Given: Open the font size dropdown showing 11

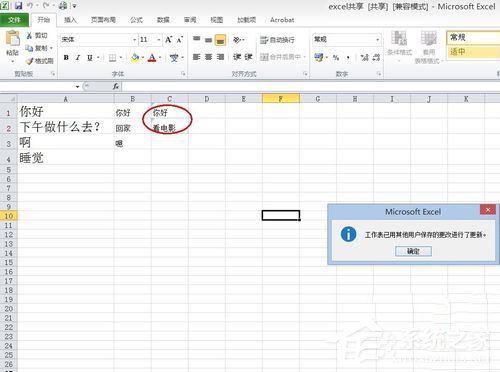Looking at the screenshot, I should coord(159,40).
